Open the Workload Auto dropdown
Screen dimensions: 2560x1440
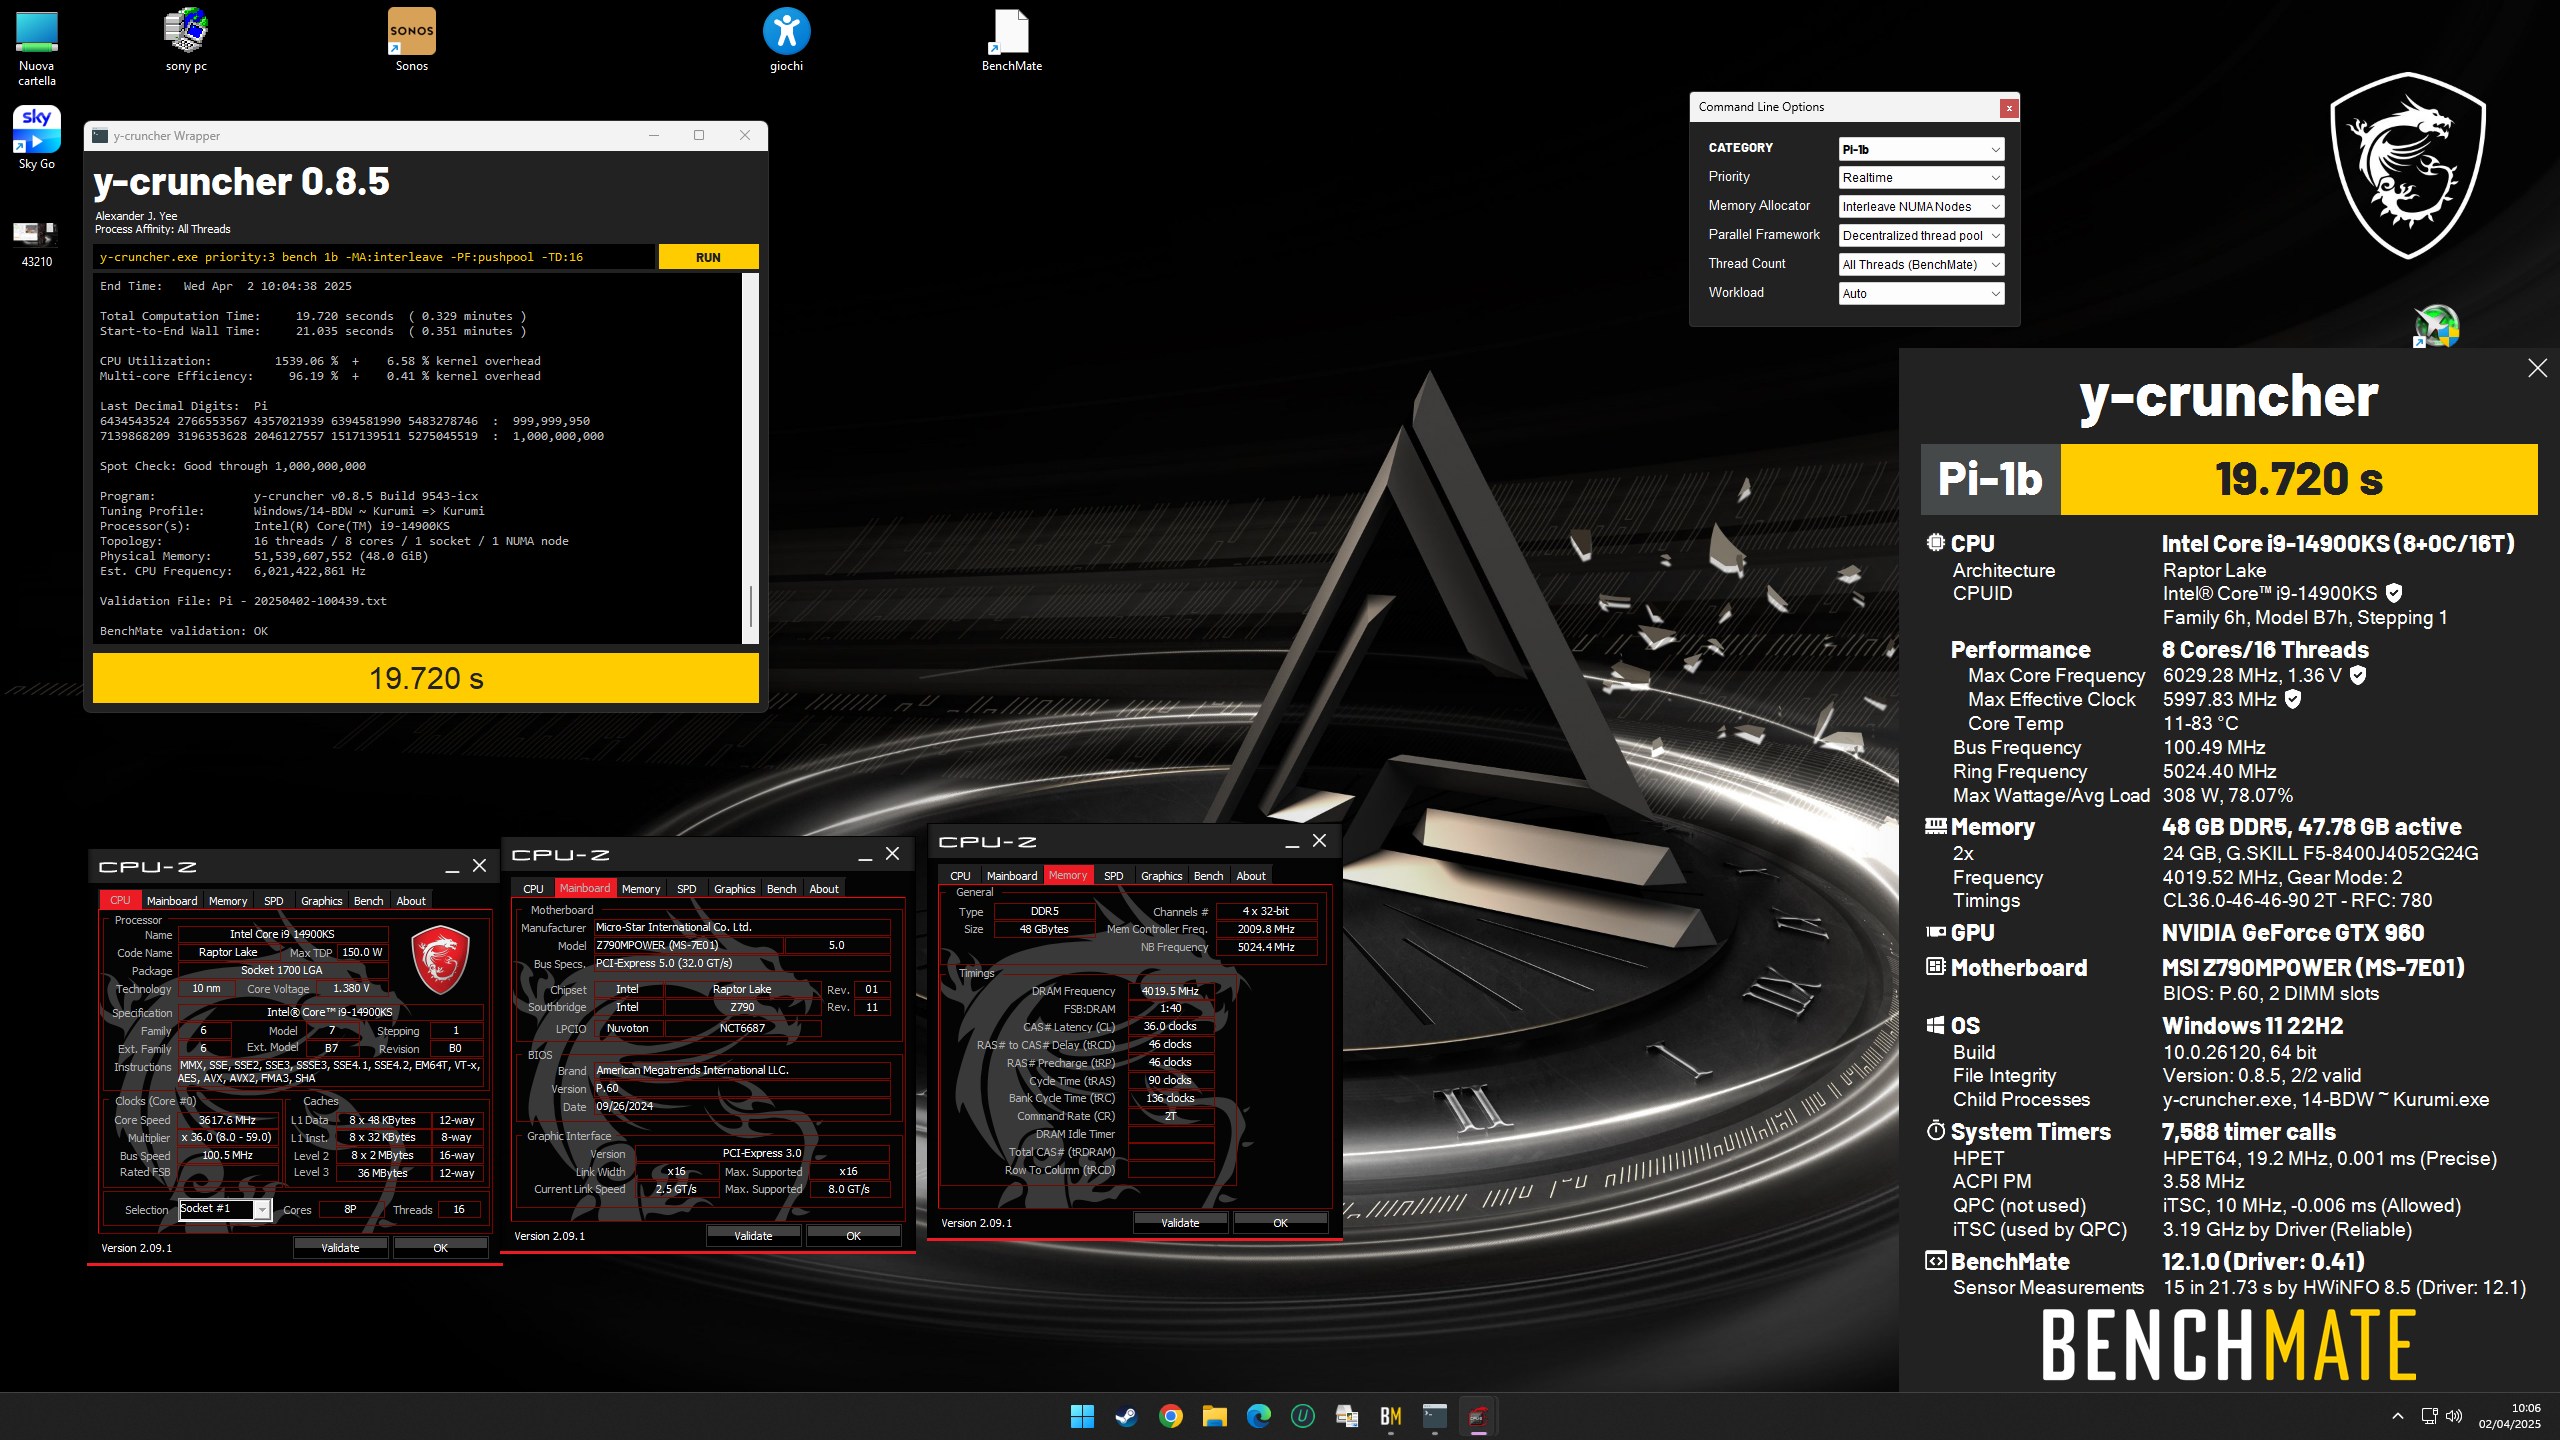1921,294
